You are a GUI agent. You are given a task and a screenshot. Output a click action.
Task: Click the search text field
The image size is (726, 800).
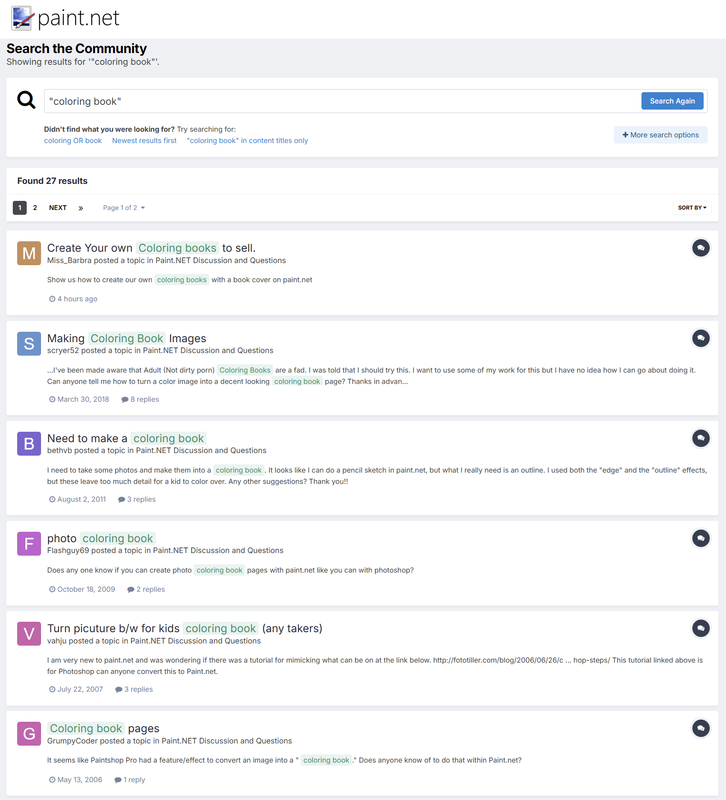point(342,101)
